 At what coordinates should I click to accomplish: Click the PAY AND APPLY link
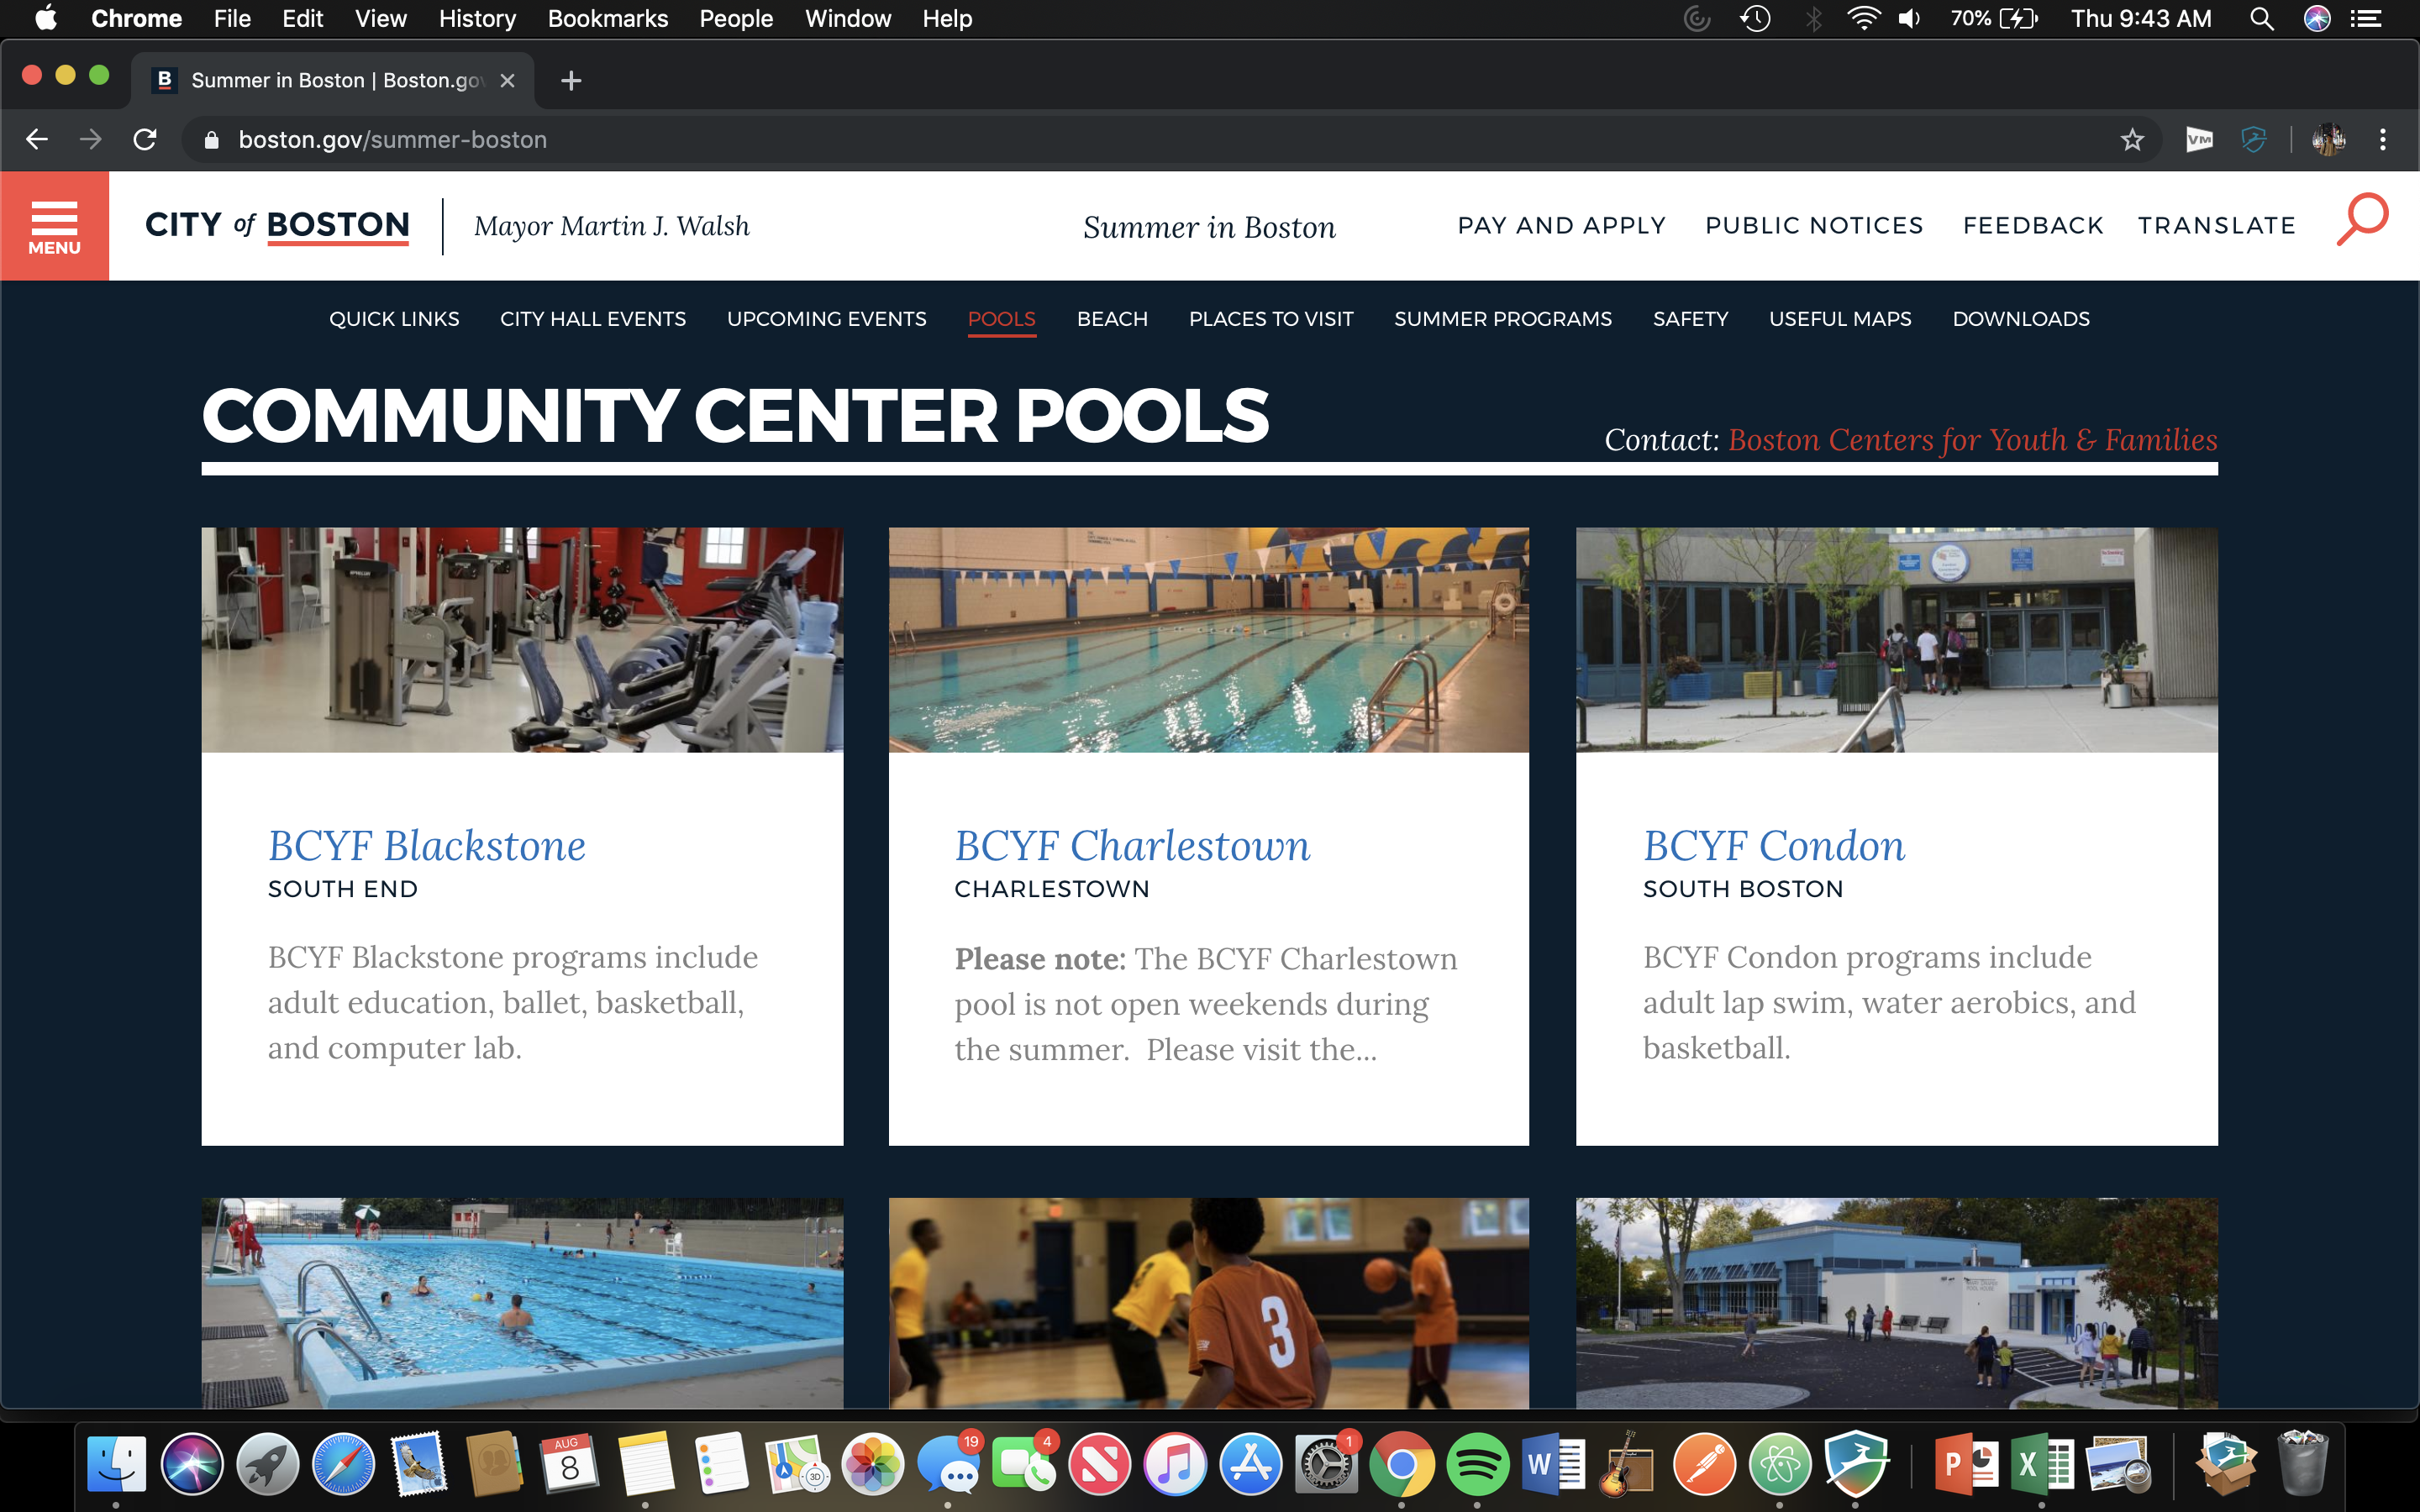coord(1561,226)
